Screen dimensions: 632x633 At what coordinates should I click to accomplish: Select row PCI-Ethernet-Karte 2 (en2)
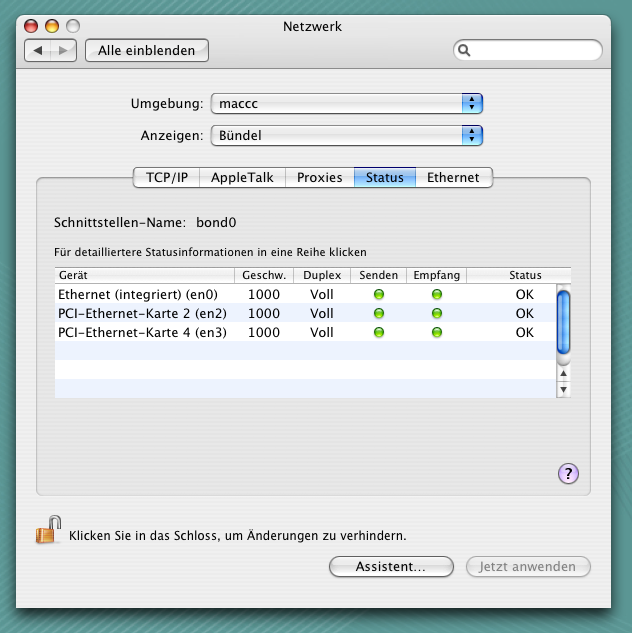[306, 313]
